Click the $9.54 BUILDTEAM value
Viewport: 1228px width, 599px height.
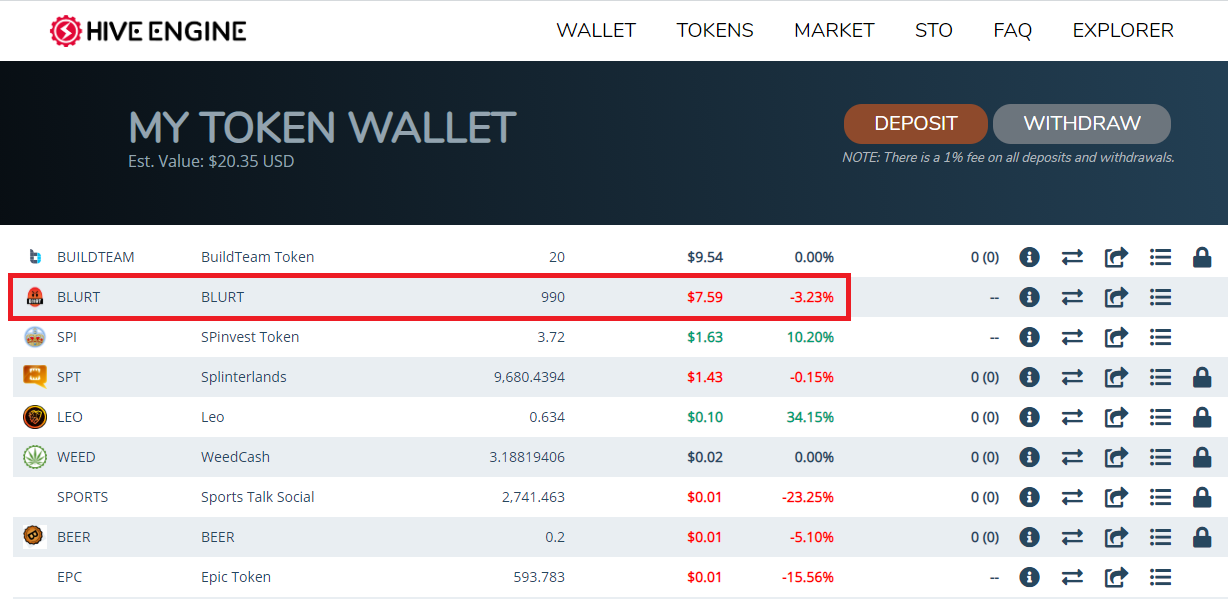(x=705, y=257)
